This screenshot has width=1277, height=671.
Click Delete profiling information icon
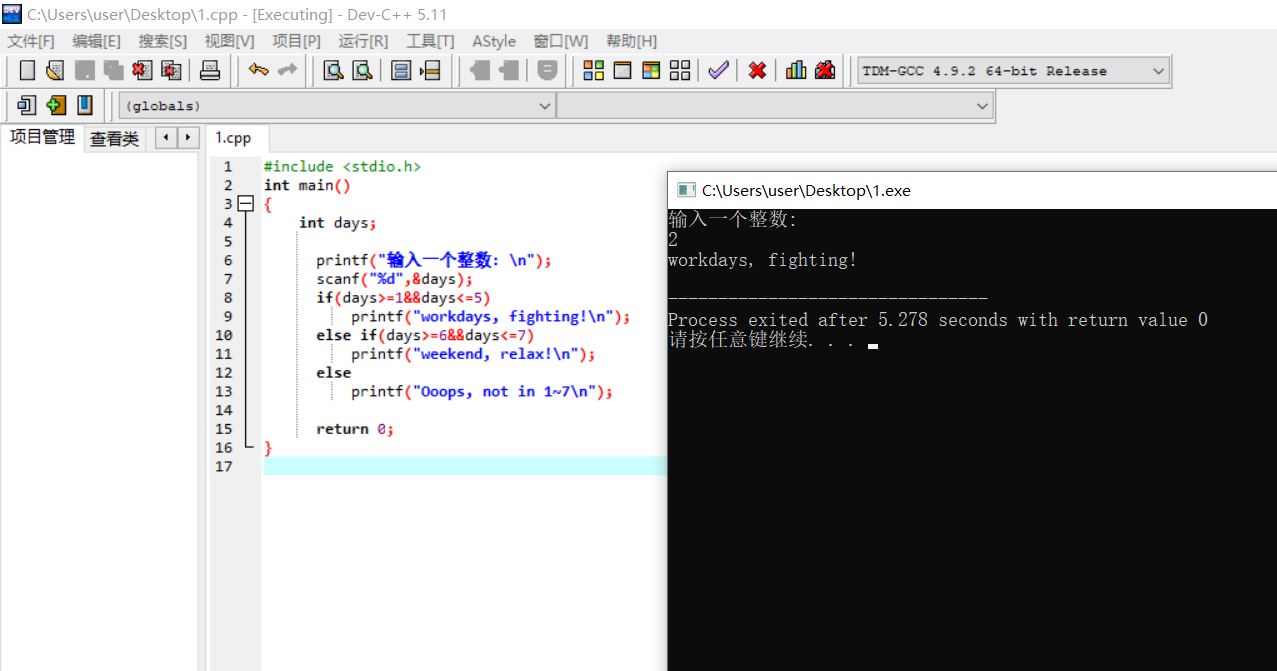[x=825, y=71]
